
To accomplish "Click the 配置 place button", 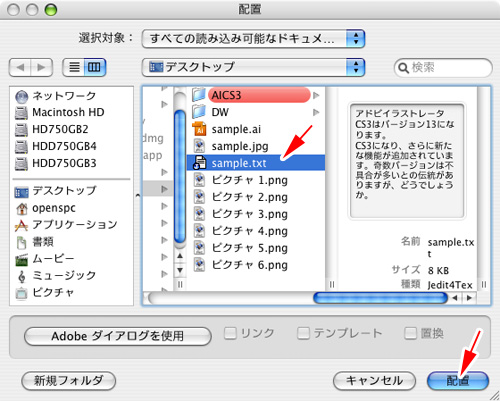I will click(x=458, y=380).
